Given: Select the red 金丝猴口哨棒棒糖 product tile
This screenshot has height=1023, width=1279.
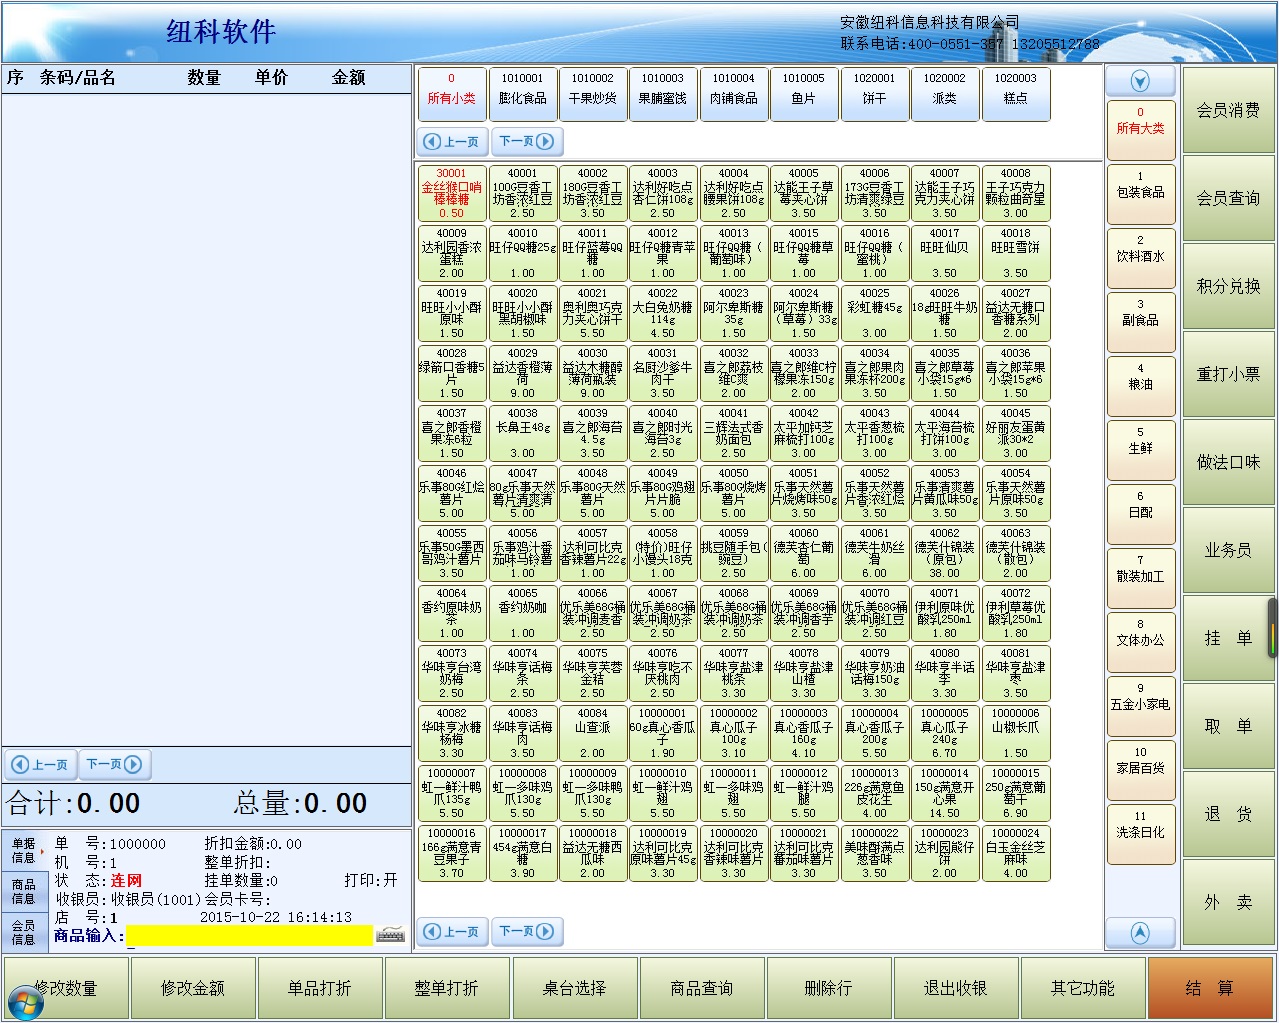Looking at the screenshot, I should point(451,193).
